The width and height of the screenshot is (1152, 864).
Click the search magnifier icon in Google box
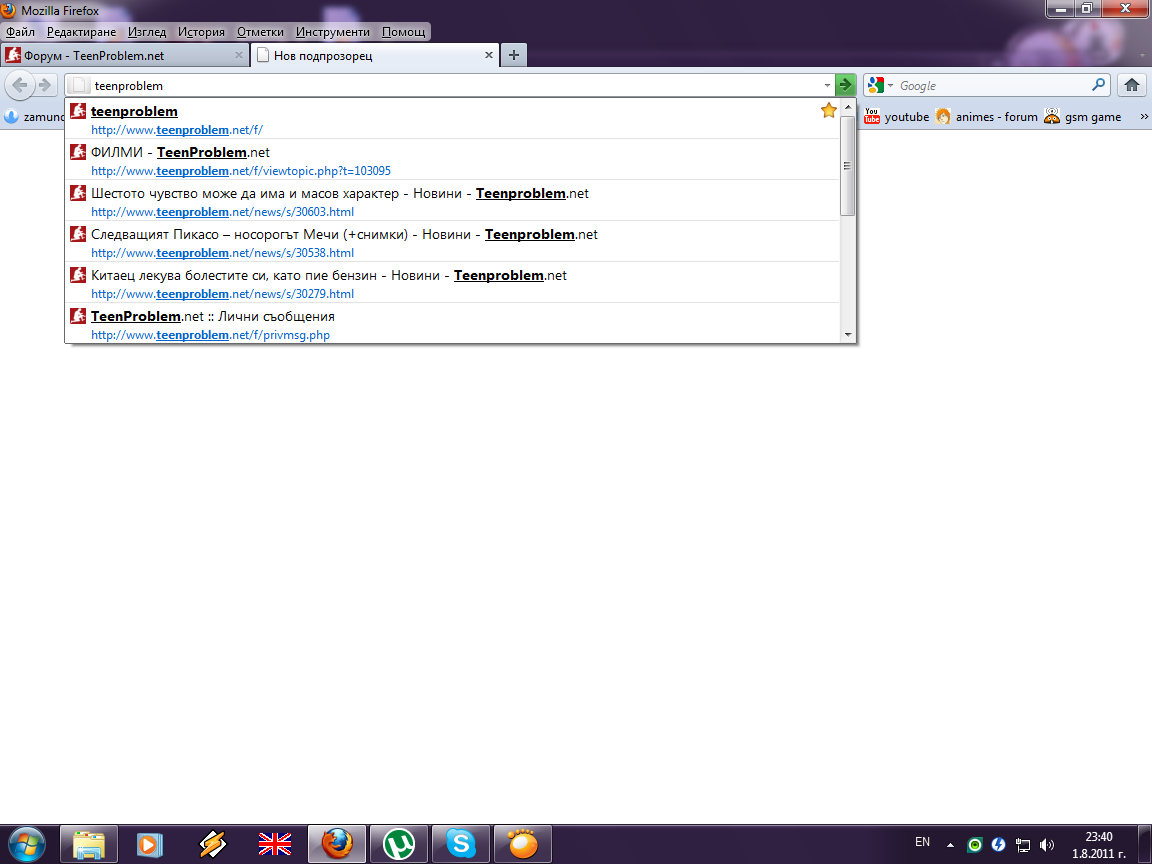pyautogui.click(x=1098, y=85)
